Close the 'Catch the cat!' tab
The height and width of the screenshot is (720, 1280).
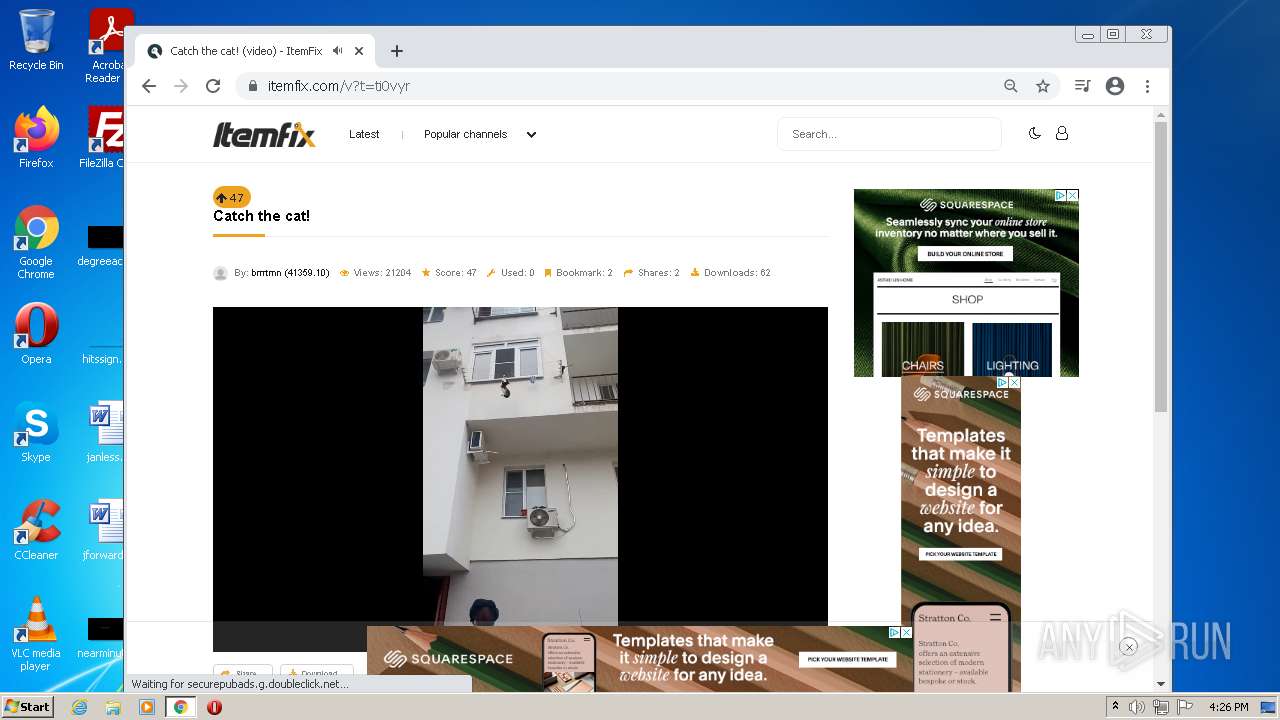[359, 51]
